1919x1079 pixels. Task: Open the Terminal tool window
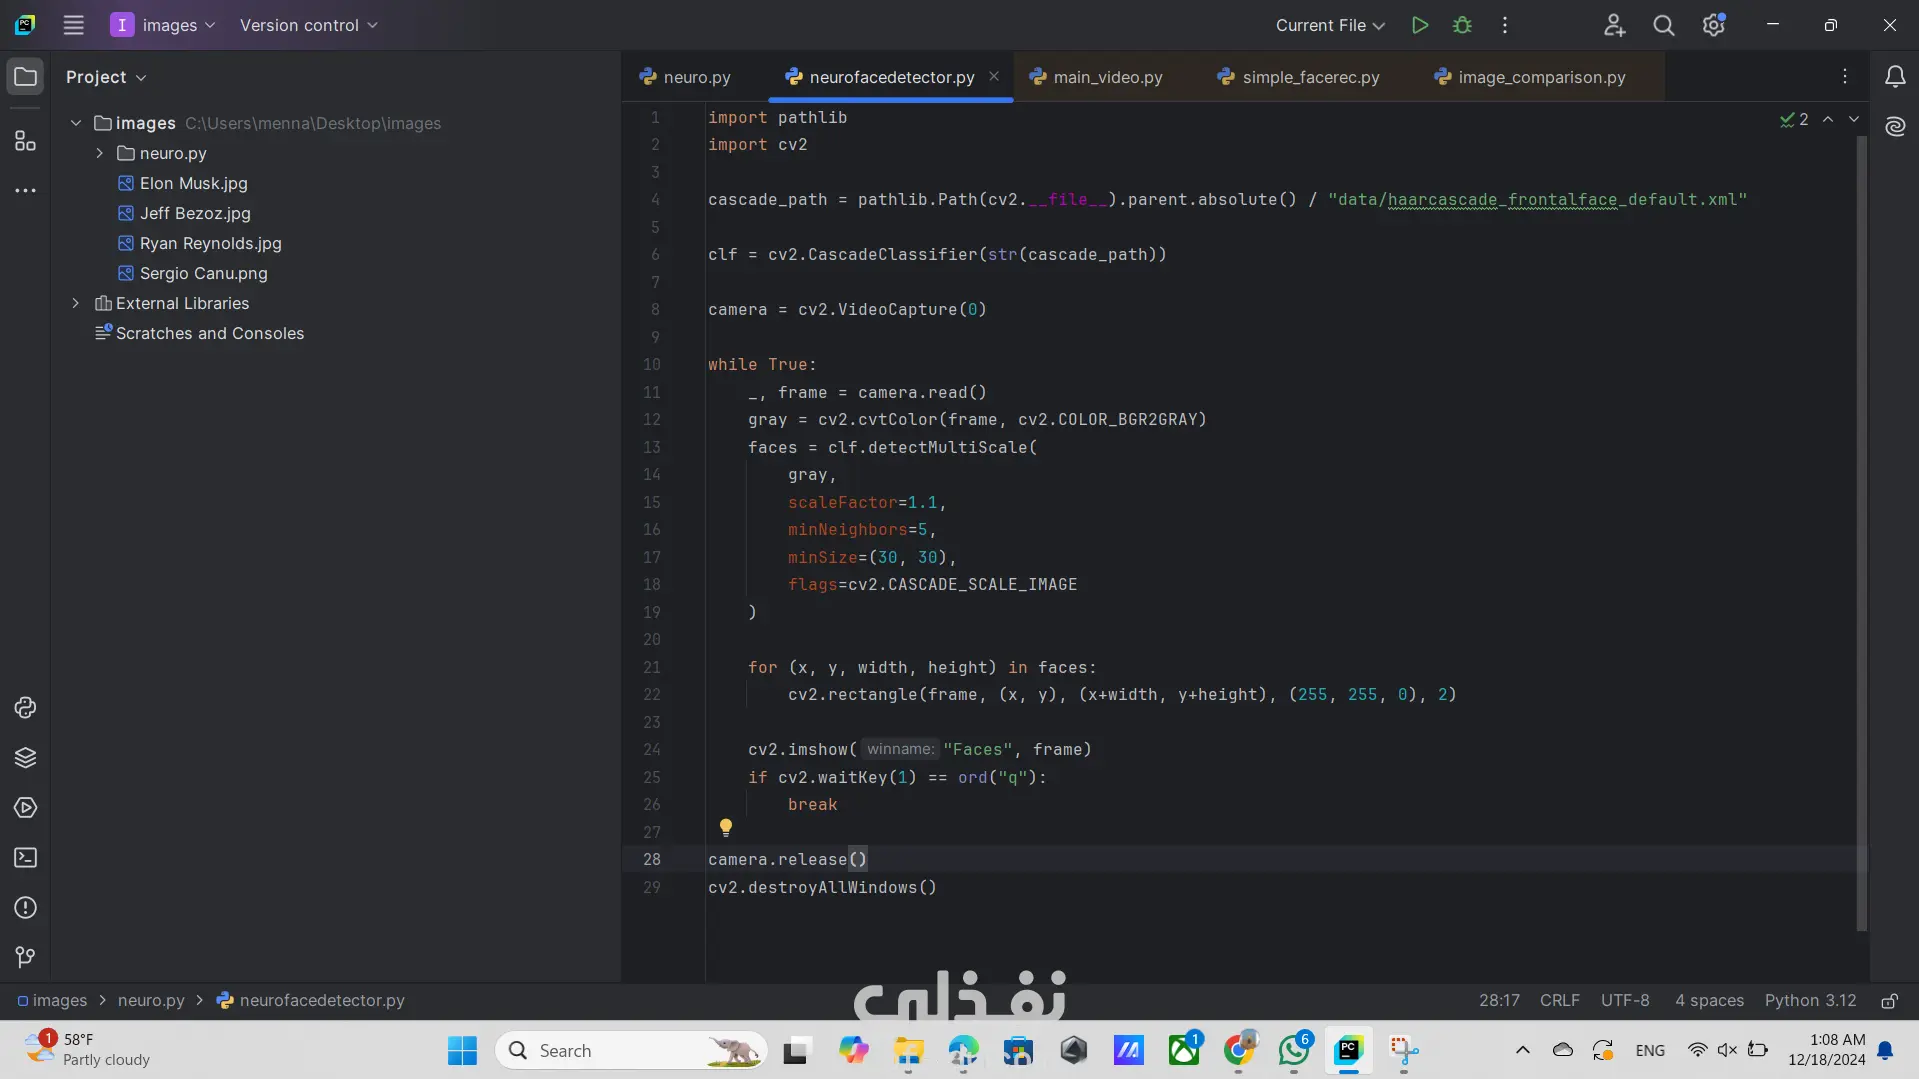(25, 858)
